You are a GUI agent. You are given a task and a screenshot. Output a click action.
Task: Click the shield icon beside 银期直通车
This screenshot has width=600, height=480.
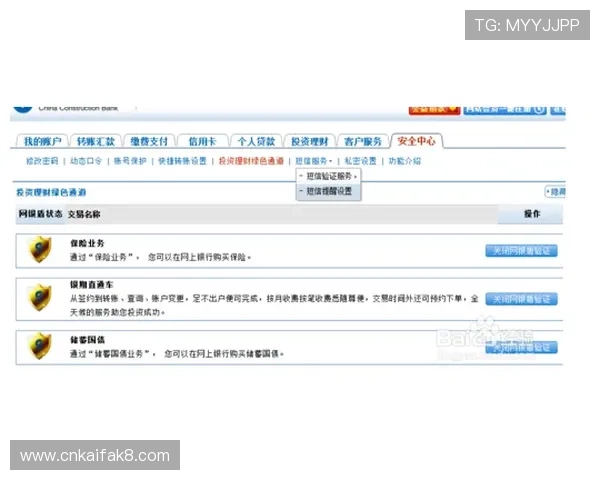click(x=39, y=297)
